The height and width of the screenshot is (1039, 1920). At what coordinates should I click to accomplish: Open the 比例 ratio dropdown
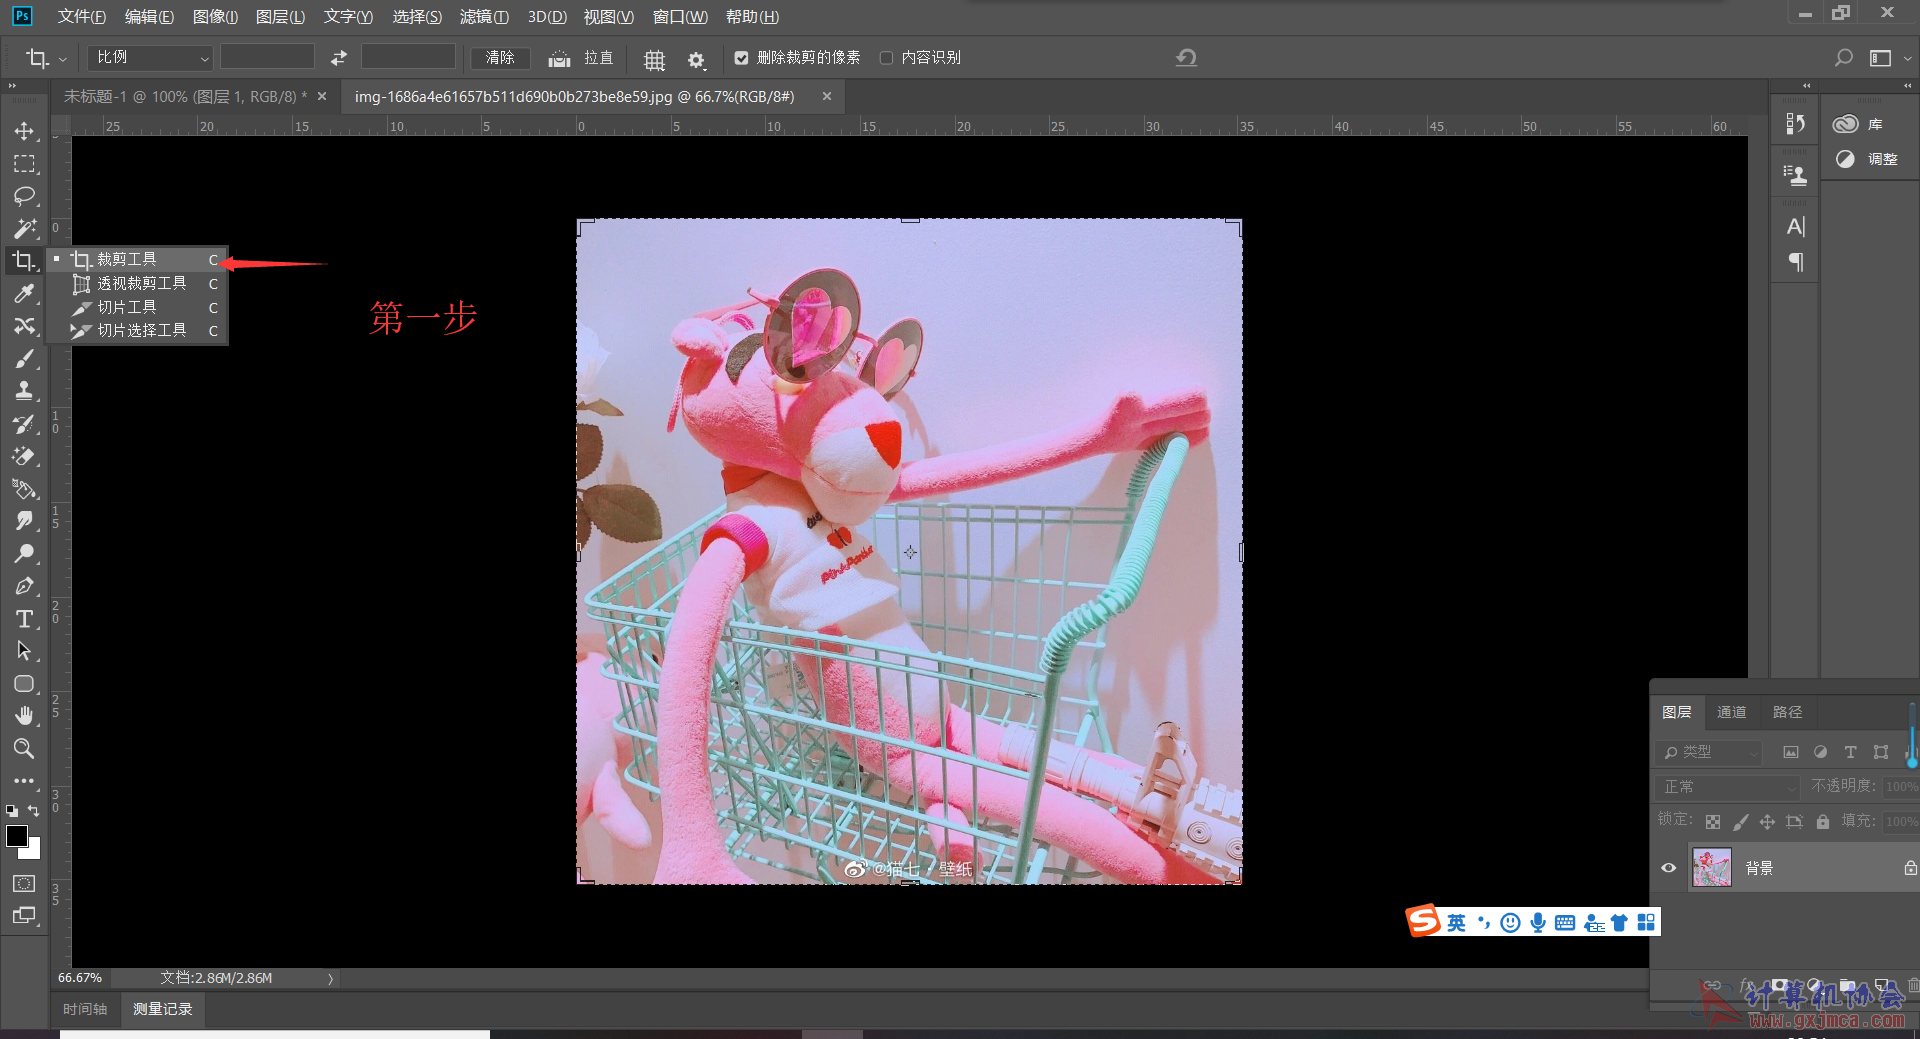tap(150, 58)
